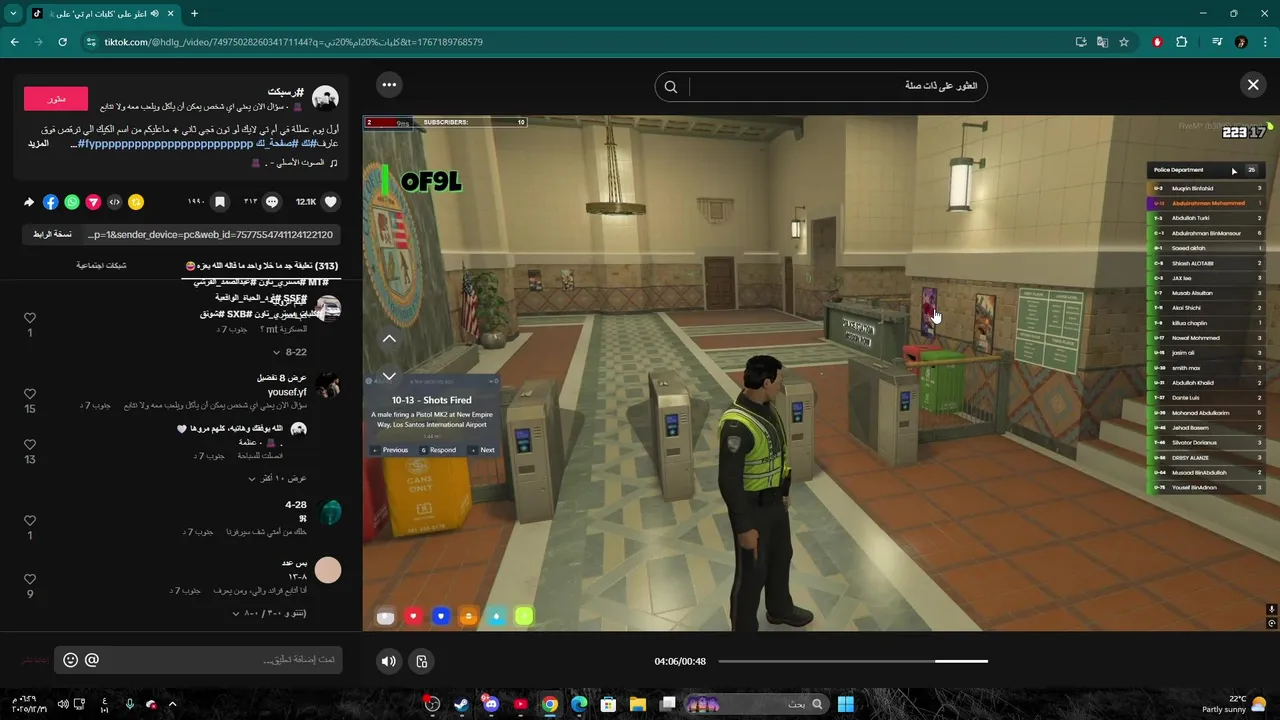Viewport: 1280px width, 720px height.
Task: Click the floating player icon beside the speaker
Action: tap(422, 661)
